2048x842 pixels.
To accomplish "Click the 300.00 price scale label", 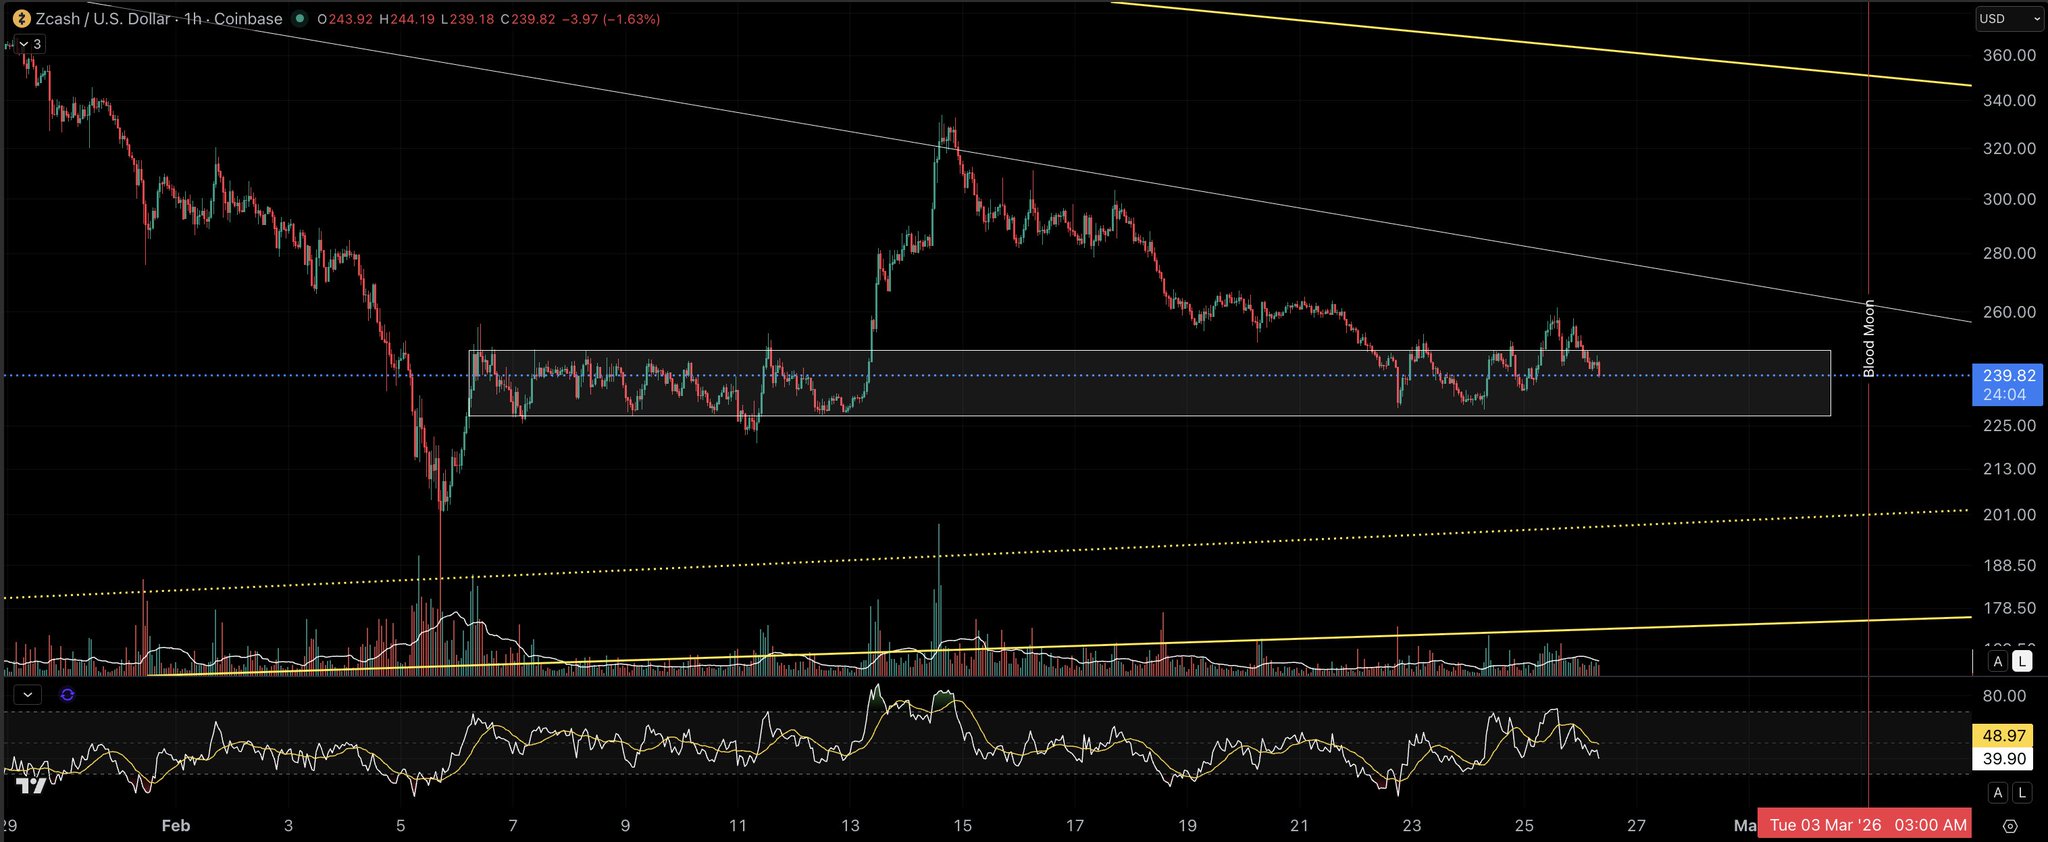I will 2009,199.
